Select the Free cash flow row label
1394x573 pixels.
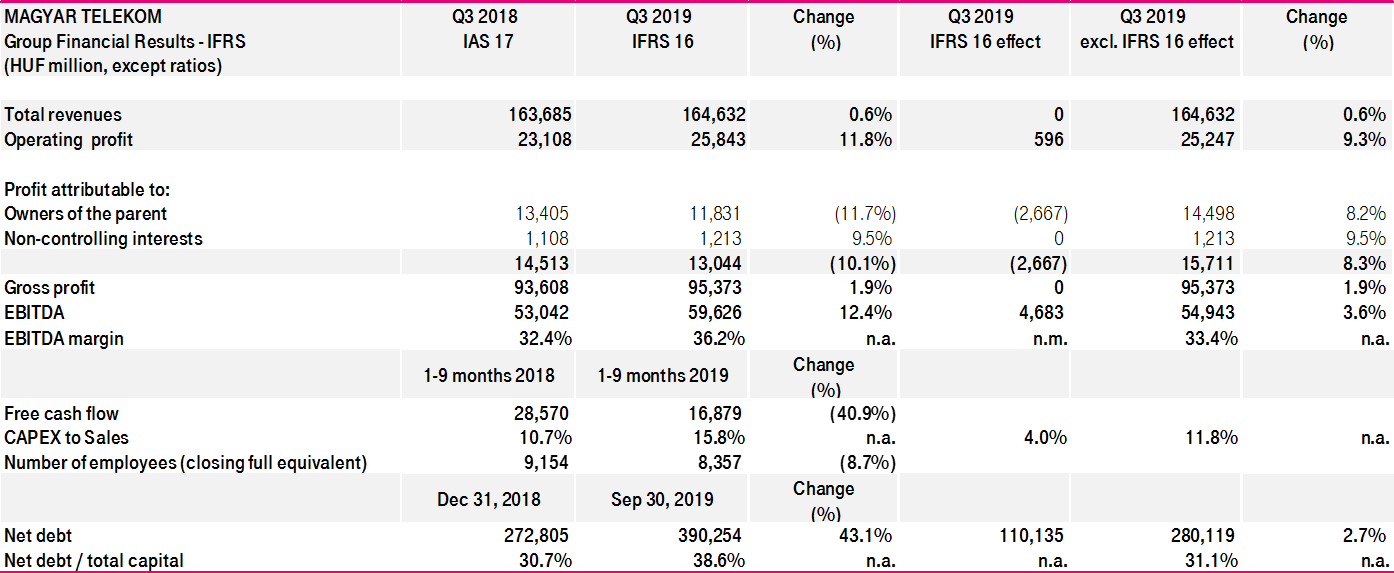[62, 413]
